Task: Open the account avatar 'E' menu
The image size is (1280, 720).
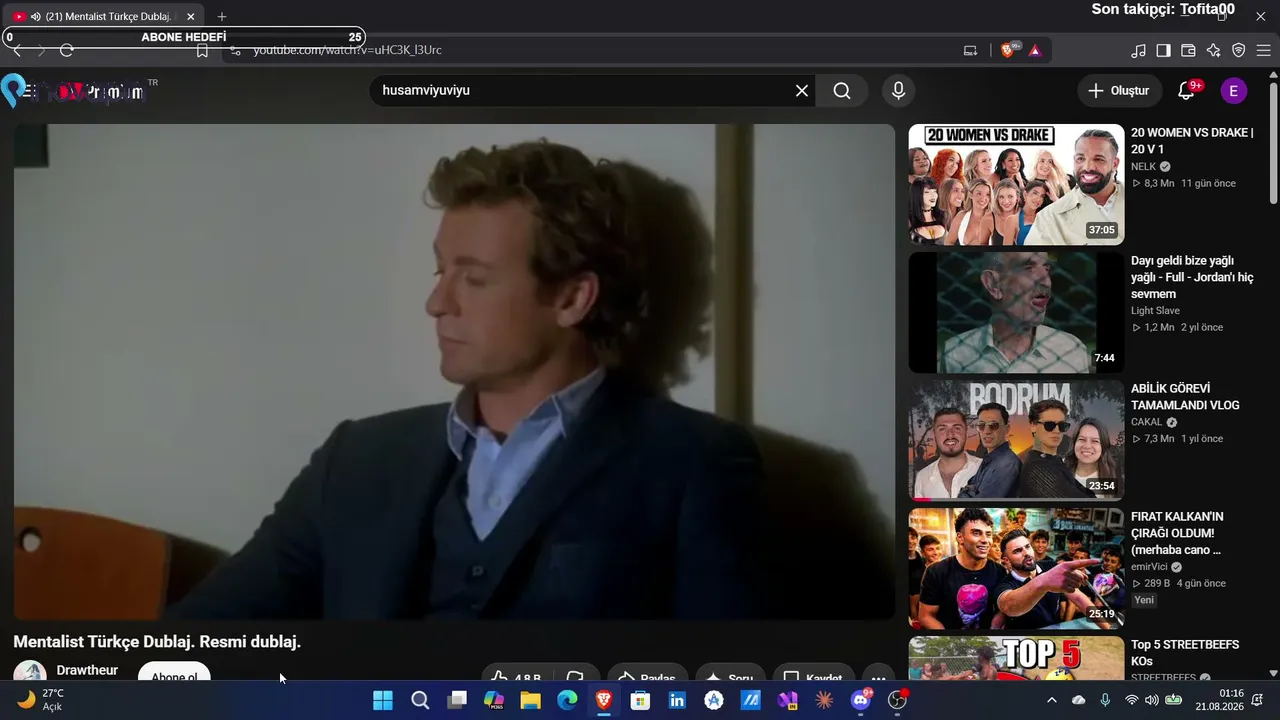Action: tap(1233, 91)
